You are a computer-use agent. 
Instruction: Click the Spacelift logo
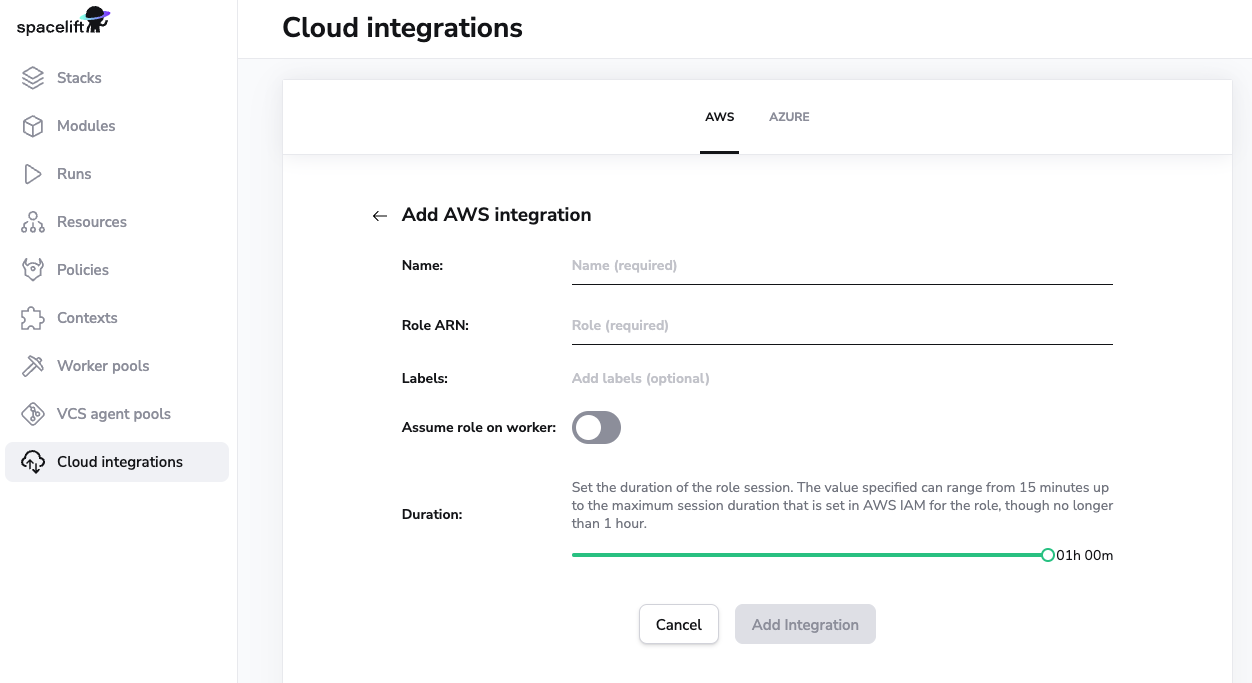click(63, 21)
